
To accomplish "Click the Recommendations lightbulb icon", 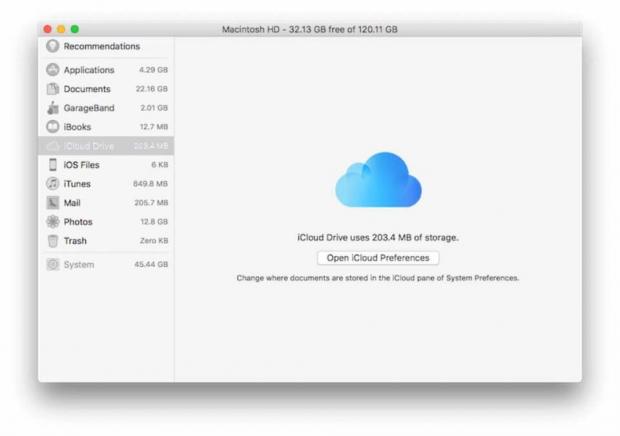I will (53, 47).
